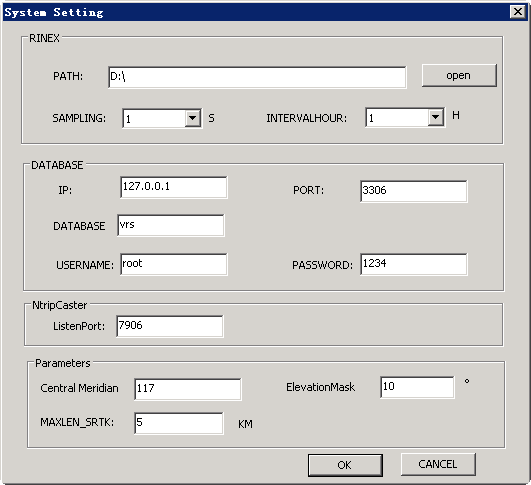Click the RINEX group box label
This screenshot has width=531, height=485.
click(44, 38)
